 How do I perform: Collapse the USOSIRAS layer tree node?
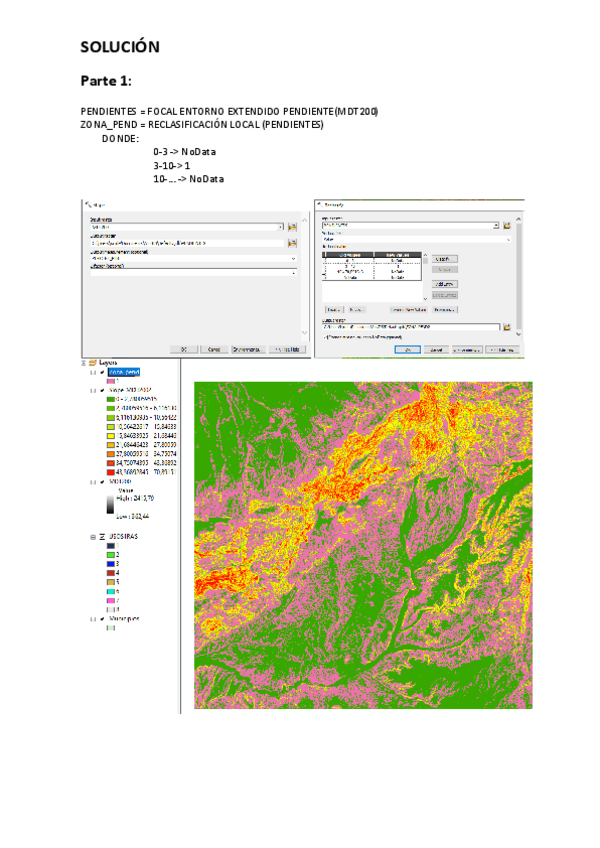92,537
